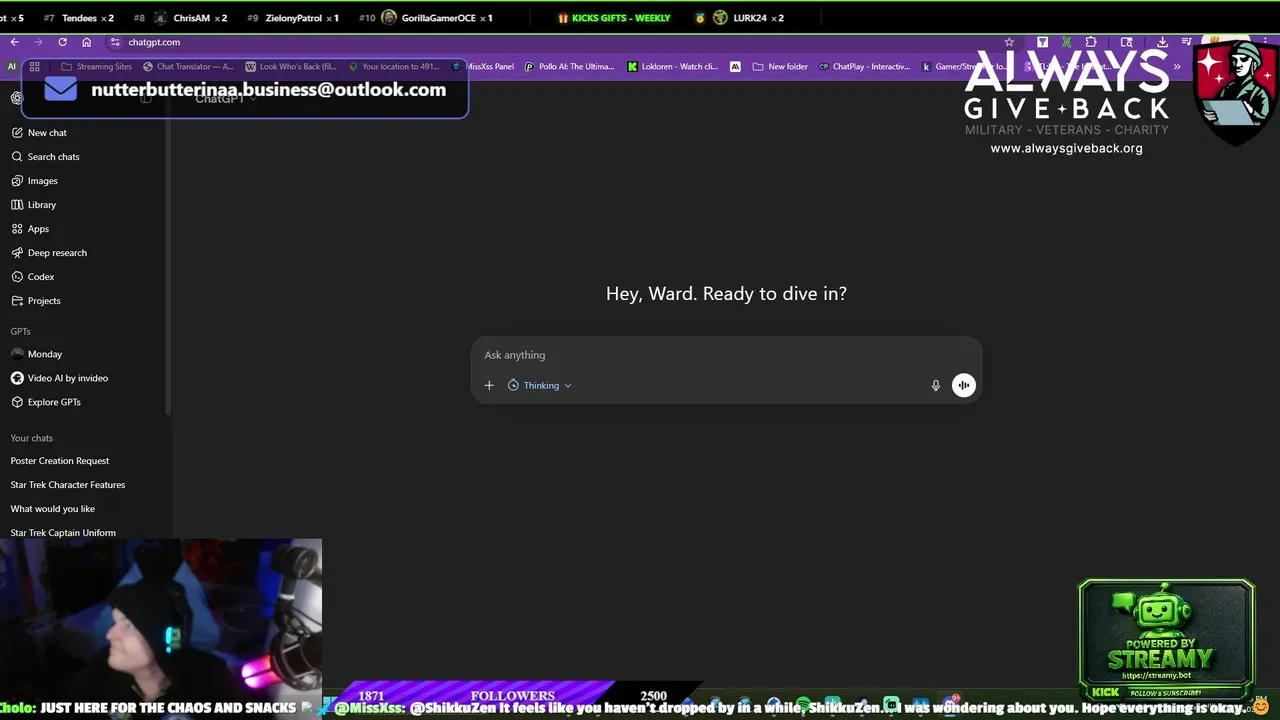The image size is (1280, 720).
Task: Open the Chrome extensions puzzle icon
Action: 1091,42
